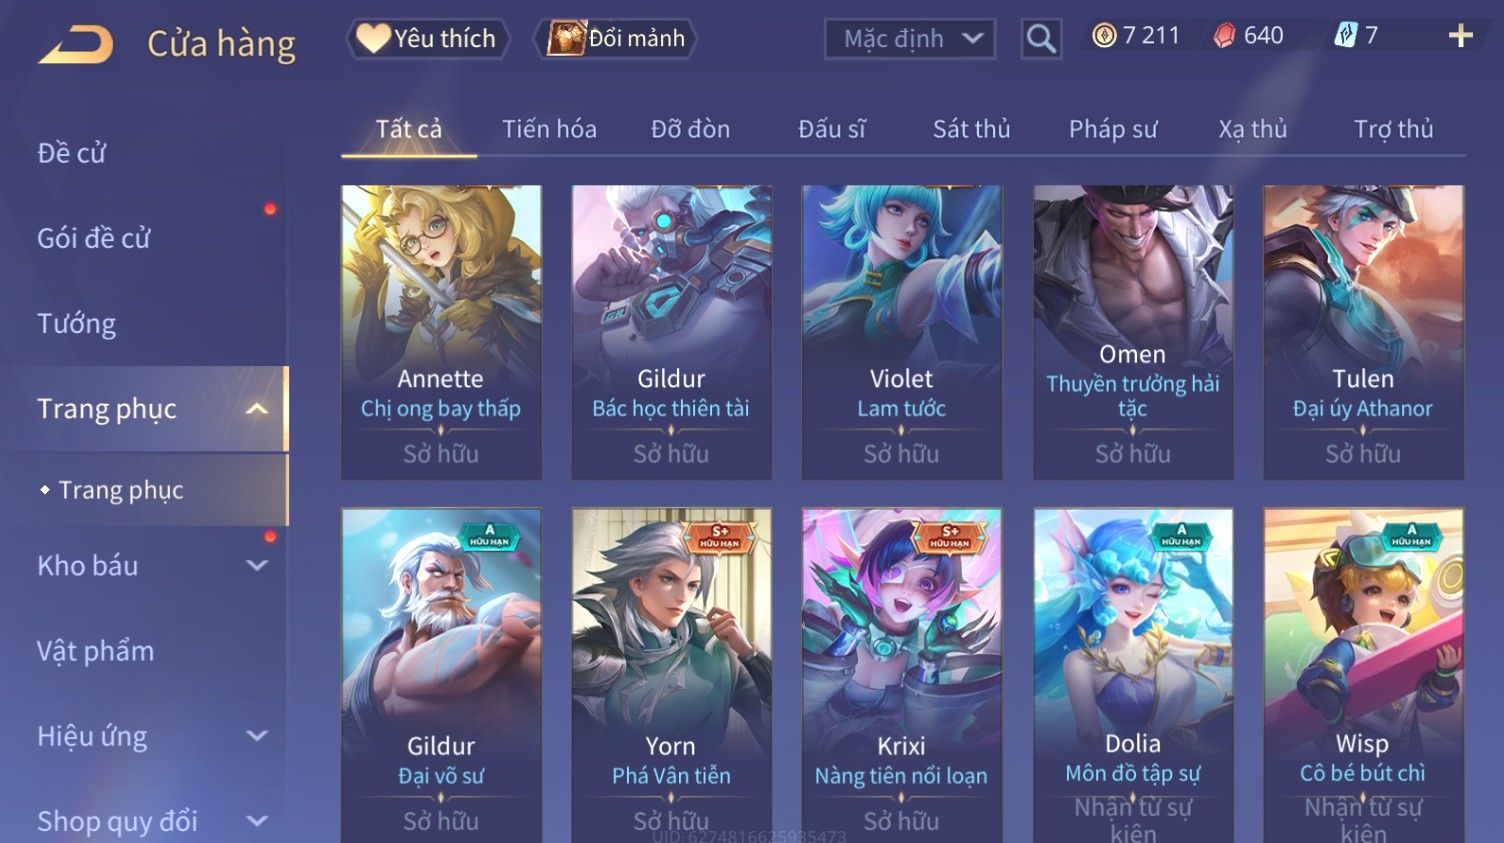Click the golden back arrow icon
The width and height of the screenshot is (1504, 843).
[76, 45]
